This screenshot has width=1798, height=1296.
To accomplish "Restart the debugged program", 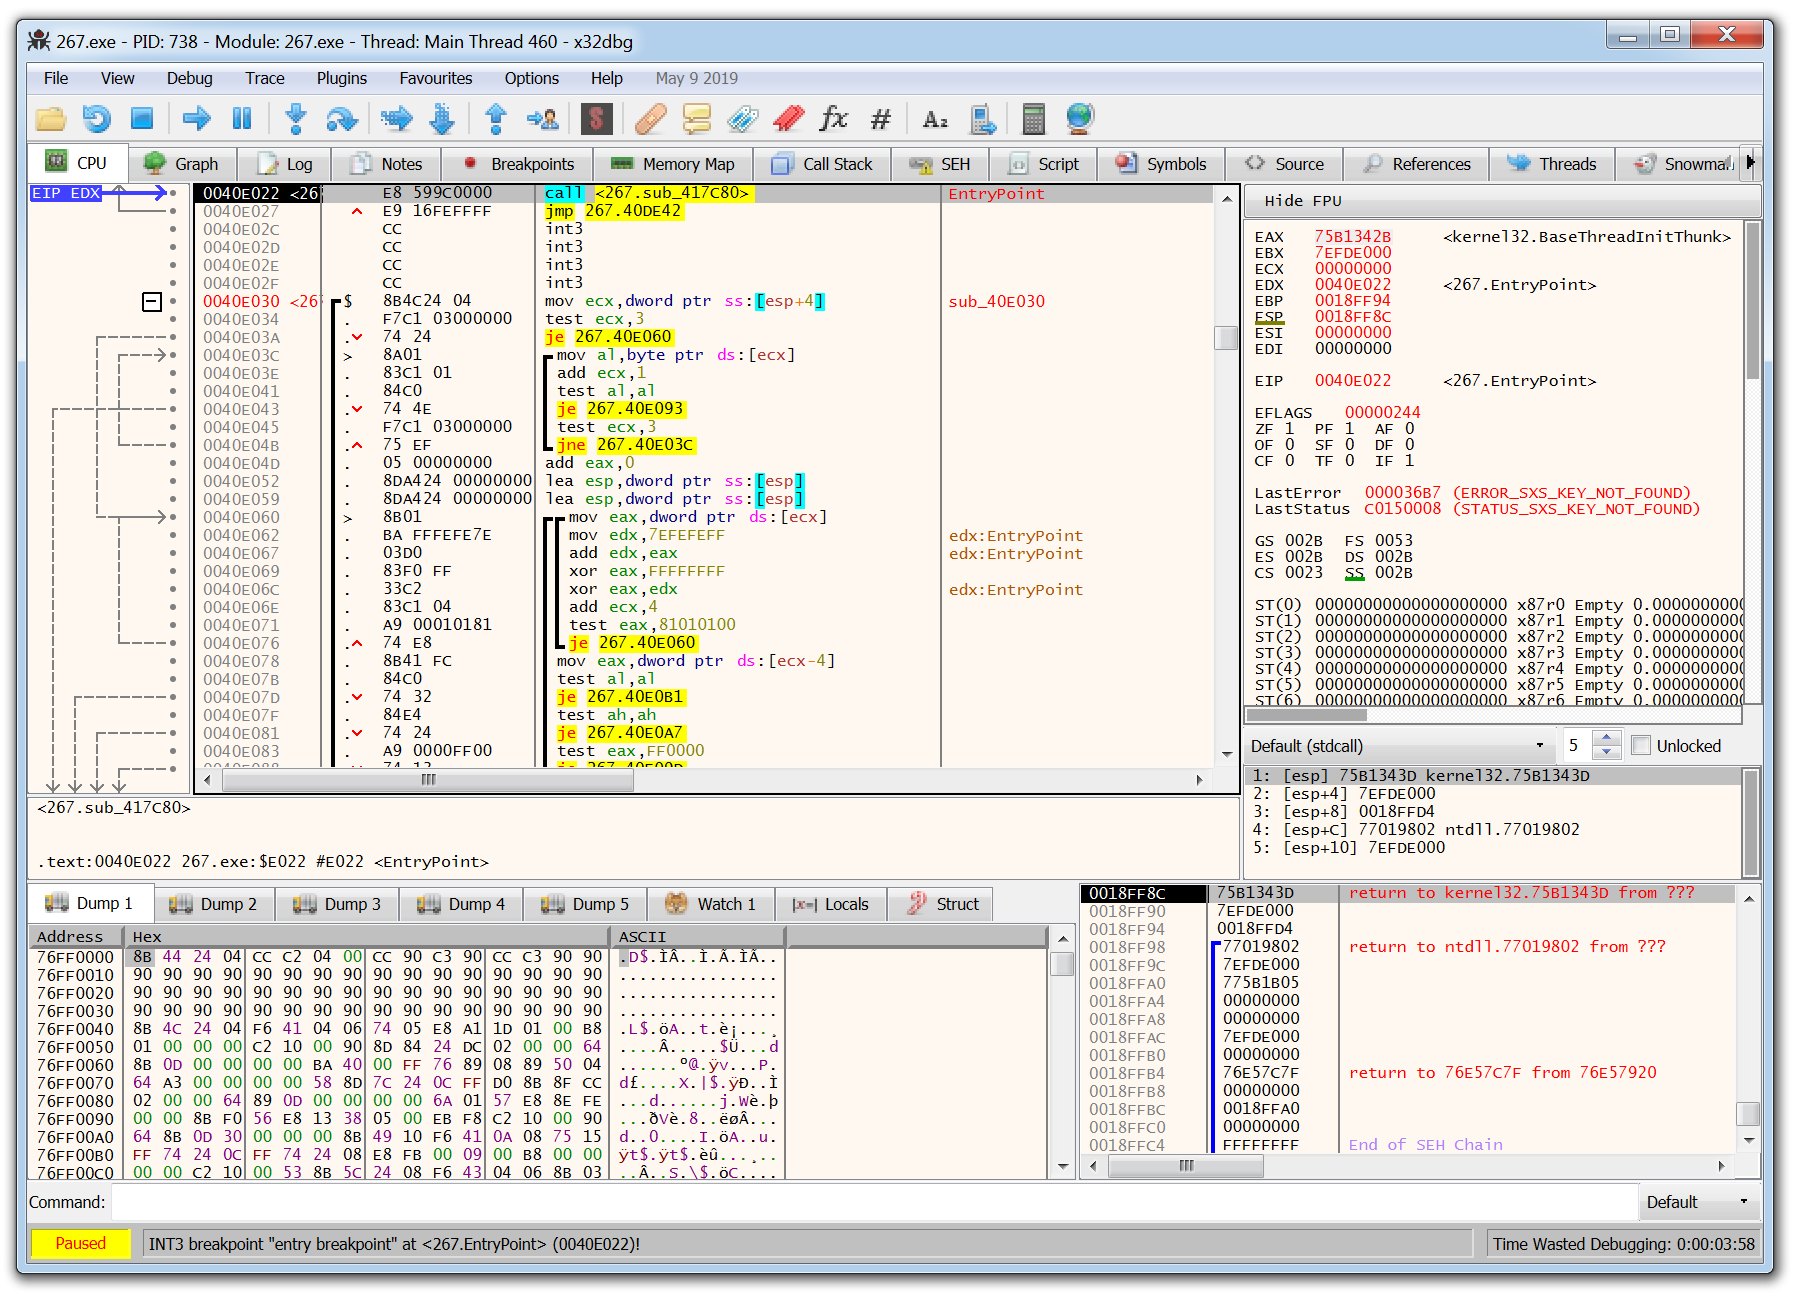I will click(x=96, y=118).
